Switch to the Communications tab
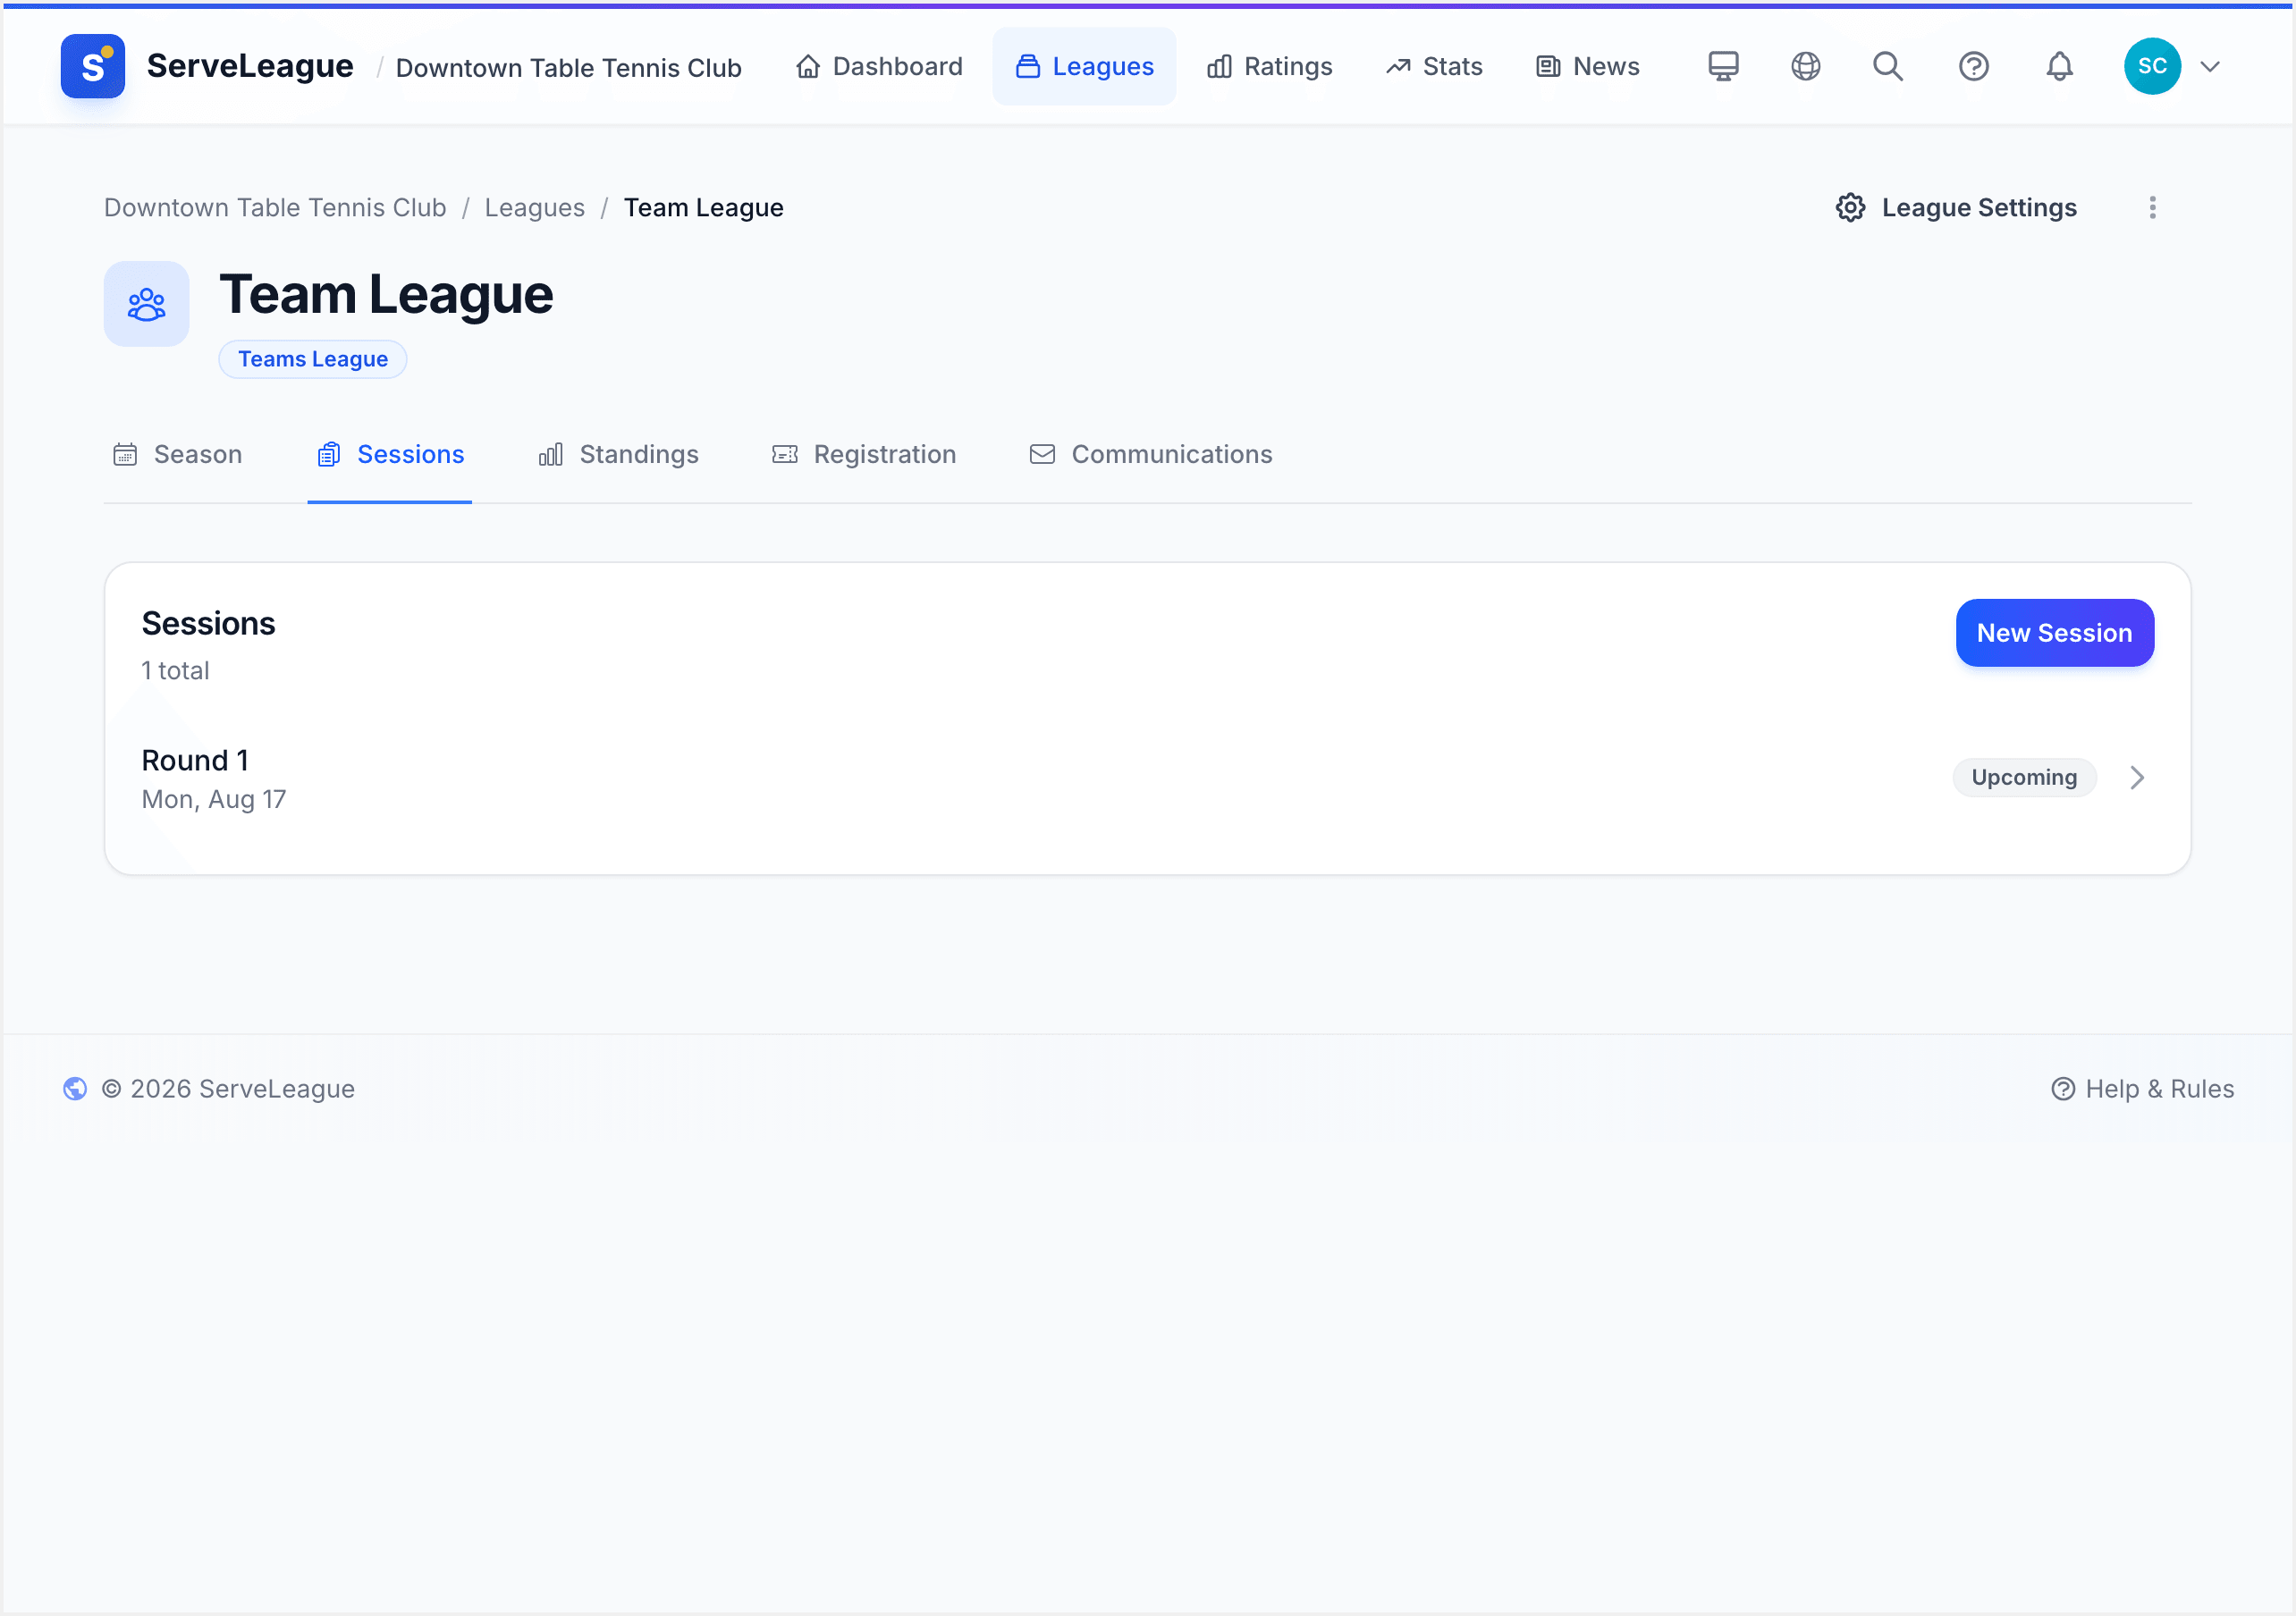2296x1616 pixels. tap(1151, 455)
